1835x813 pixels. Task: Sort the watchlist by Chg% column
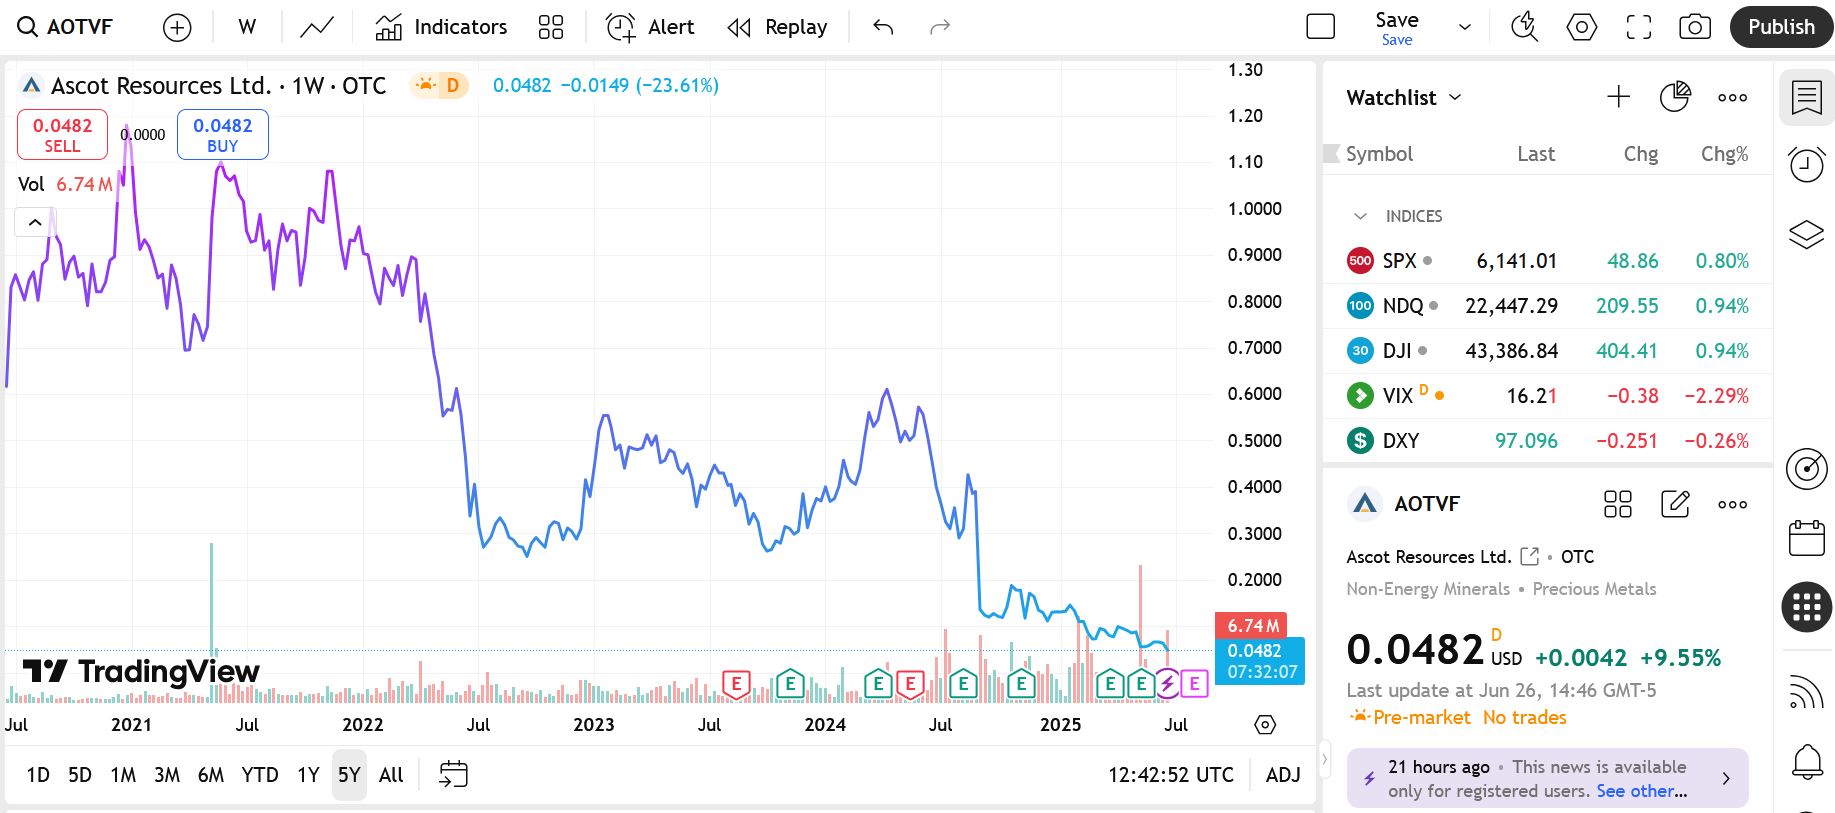(x=1724, y=154)
